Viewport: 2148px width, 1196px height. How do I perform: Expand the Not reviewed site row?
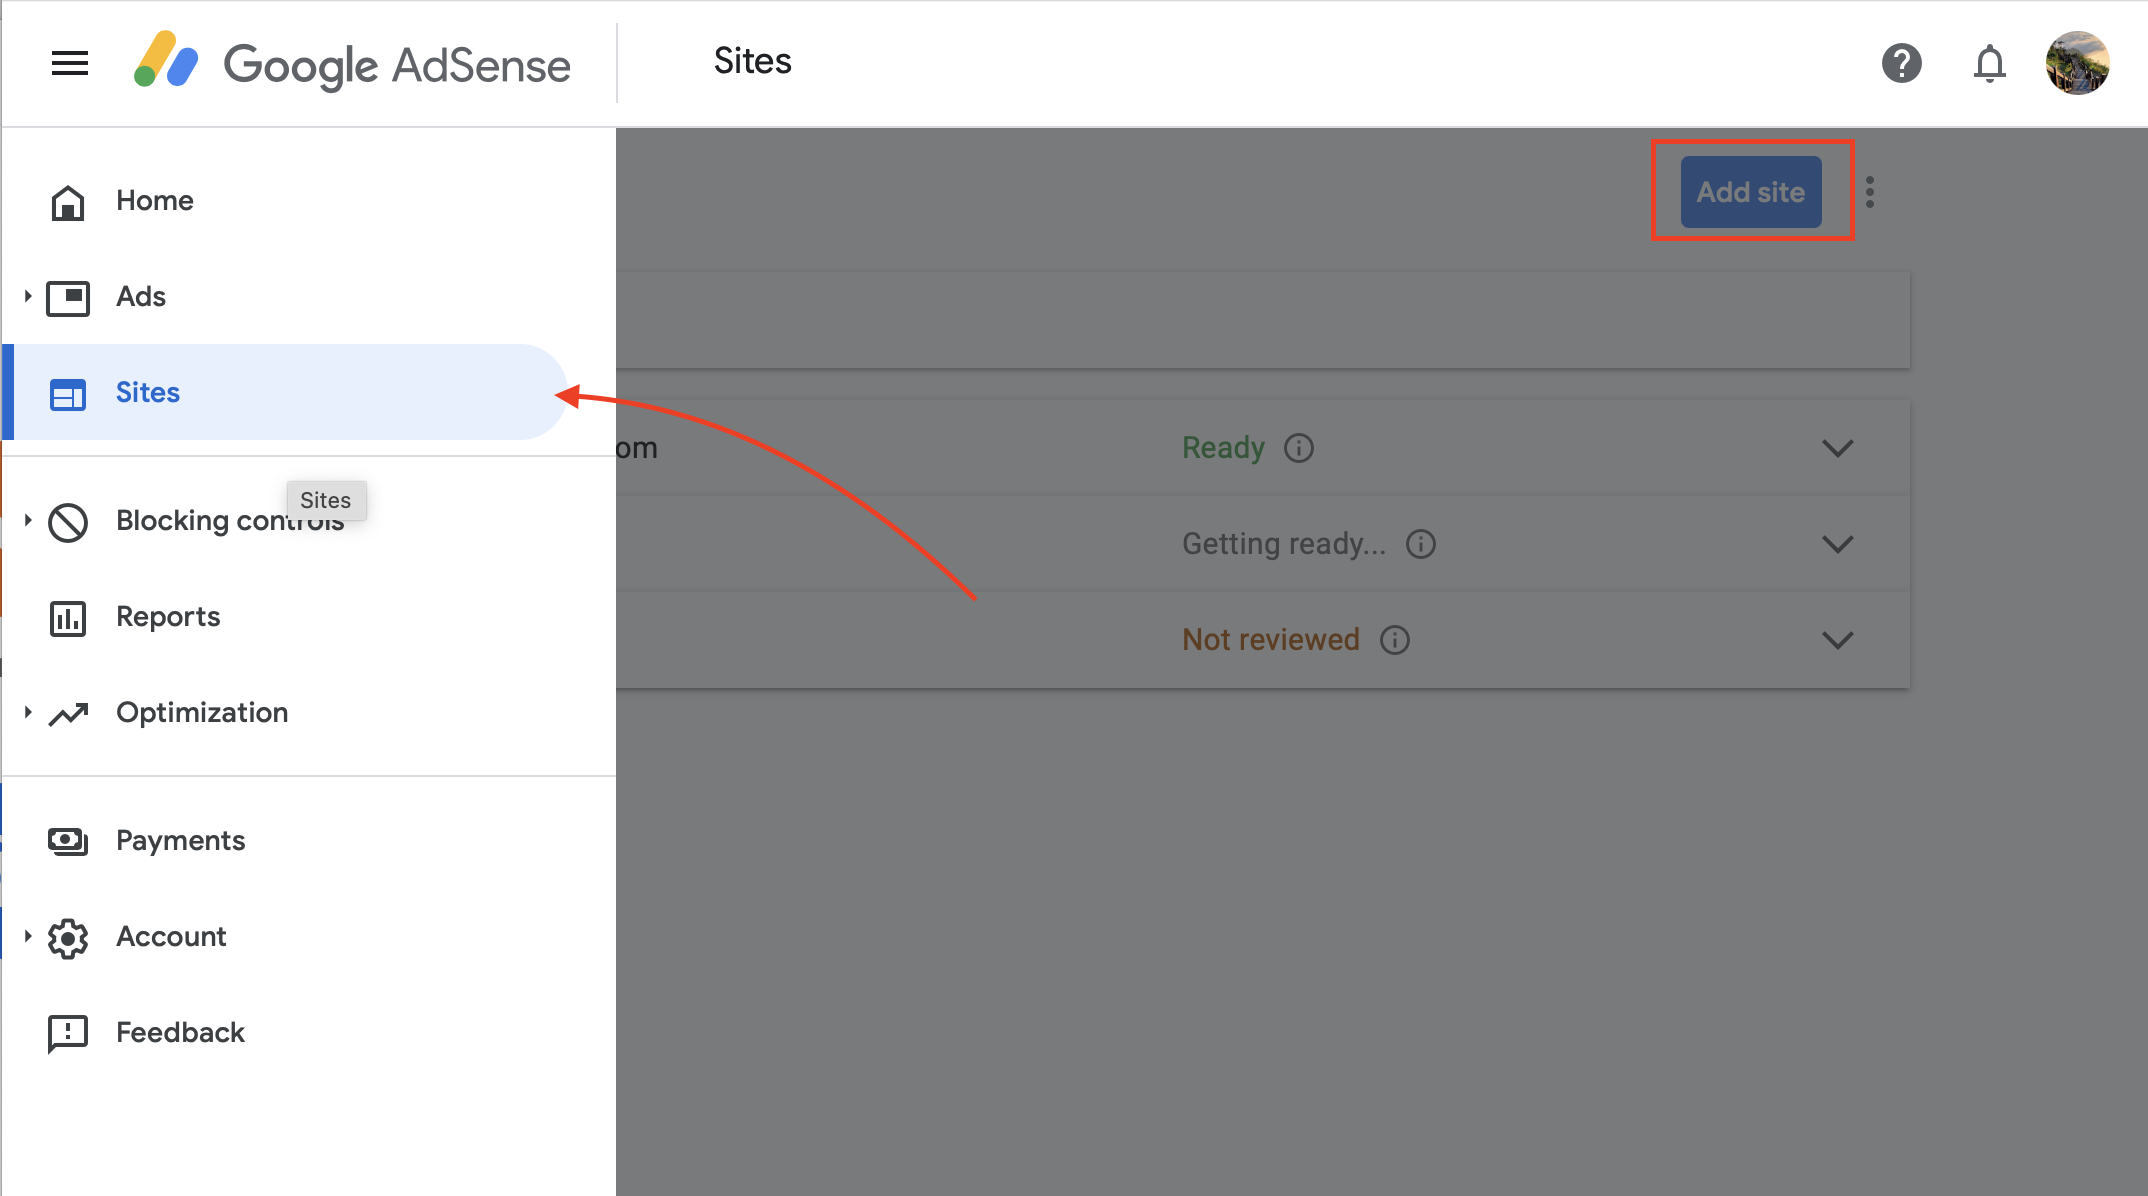pos(1837,640)
